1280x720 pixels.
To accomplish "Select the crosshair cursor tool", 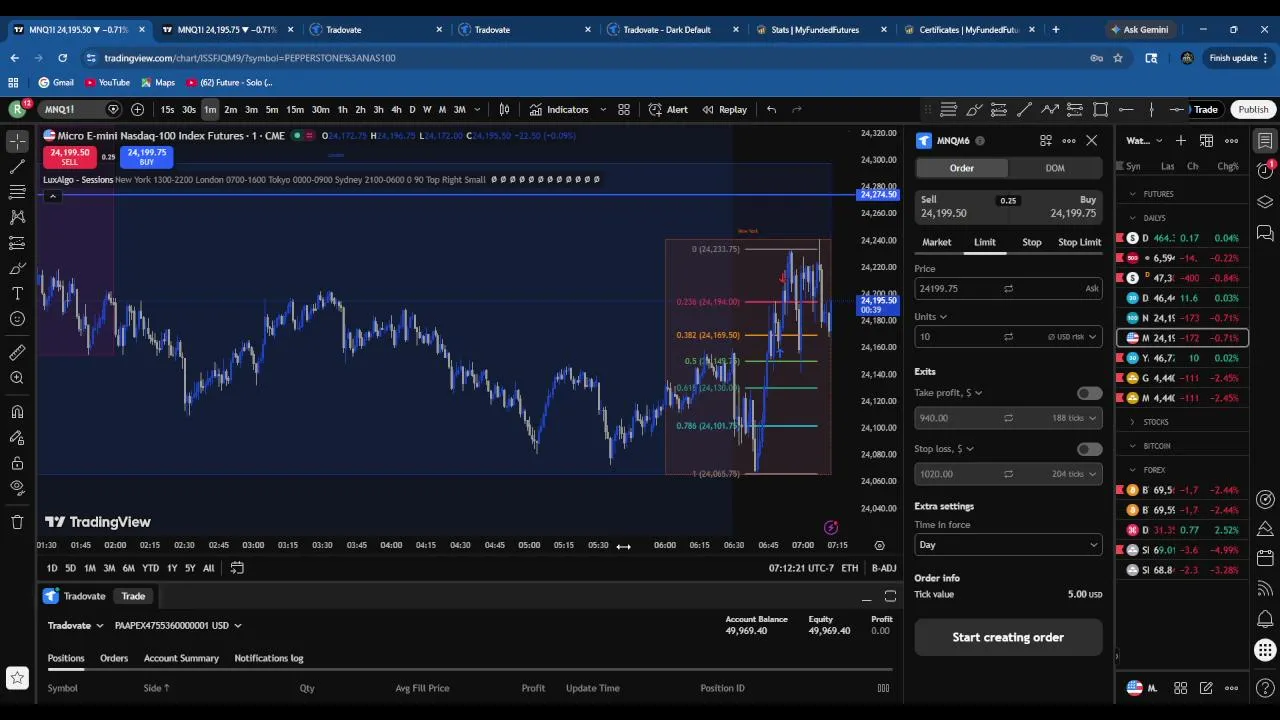I will point(17,141).
